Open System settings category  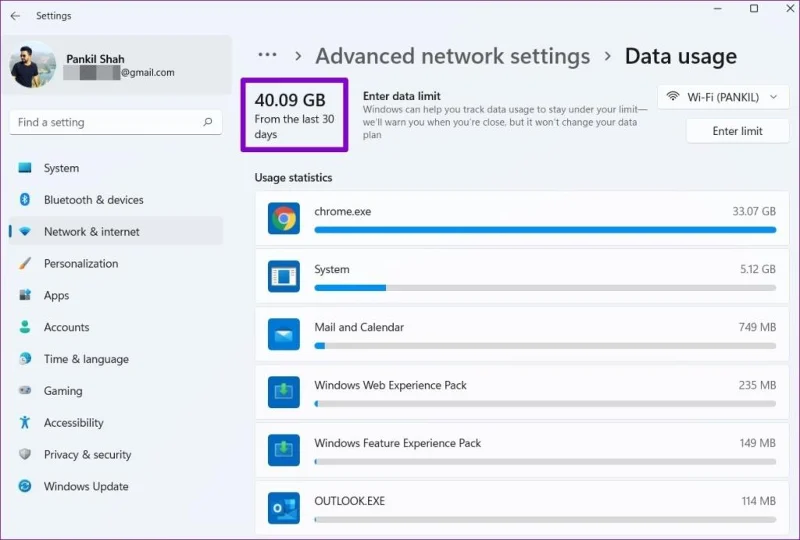pyautogui.click(x=115, y=168)
